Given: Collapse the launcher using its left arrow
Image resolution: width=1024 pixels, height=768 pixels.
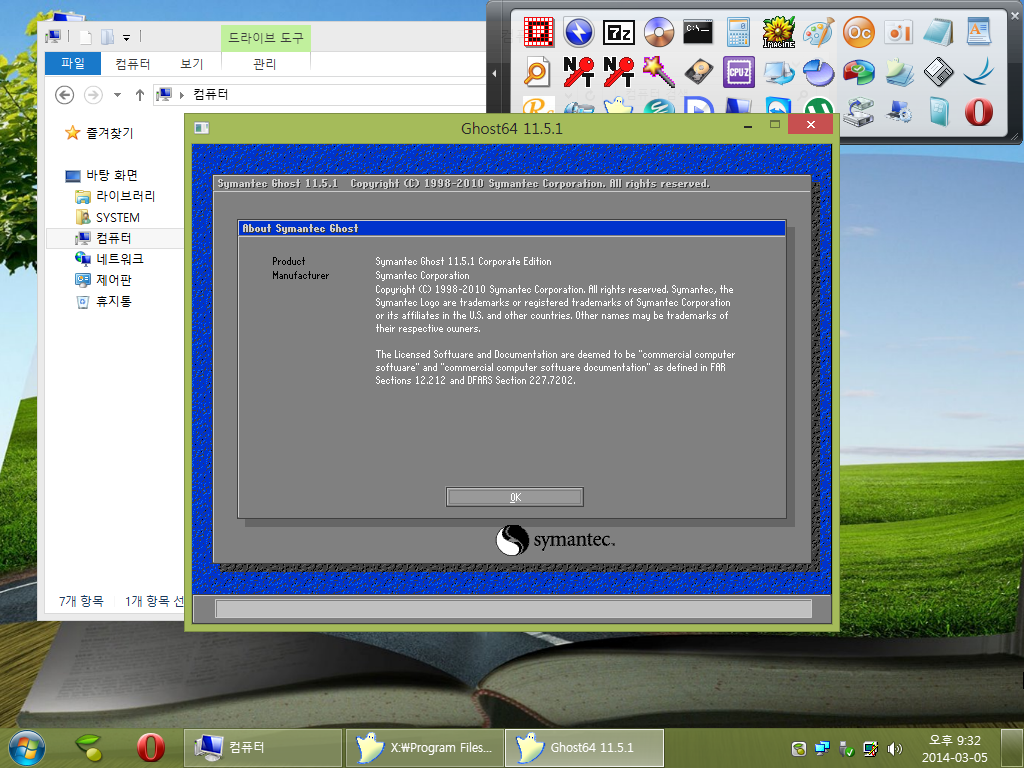Looking at the screenshot, I should coord(494,73).
